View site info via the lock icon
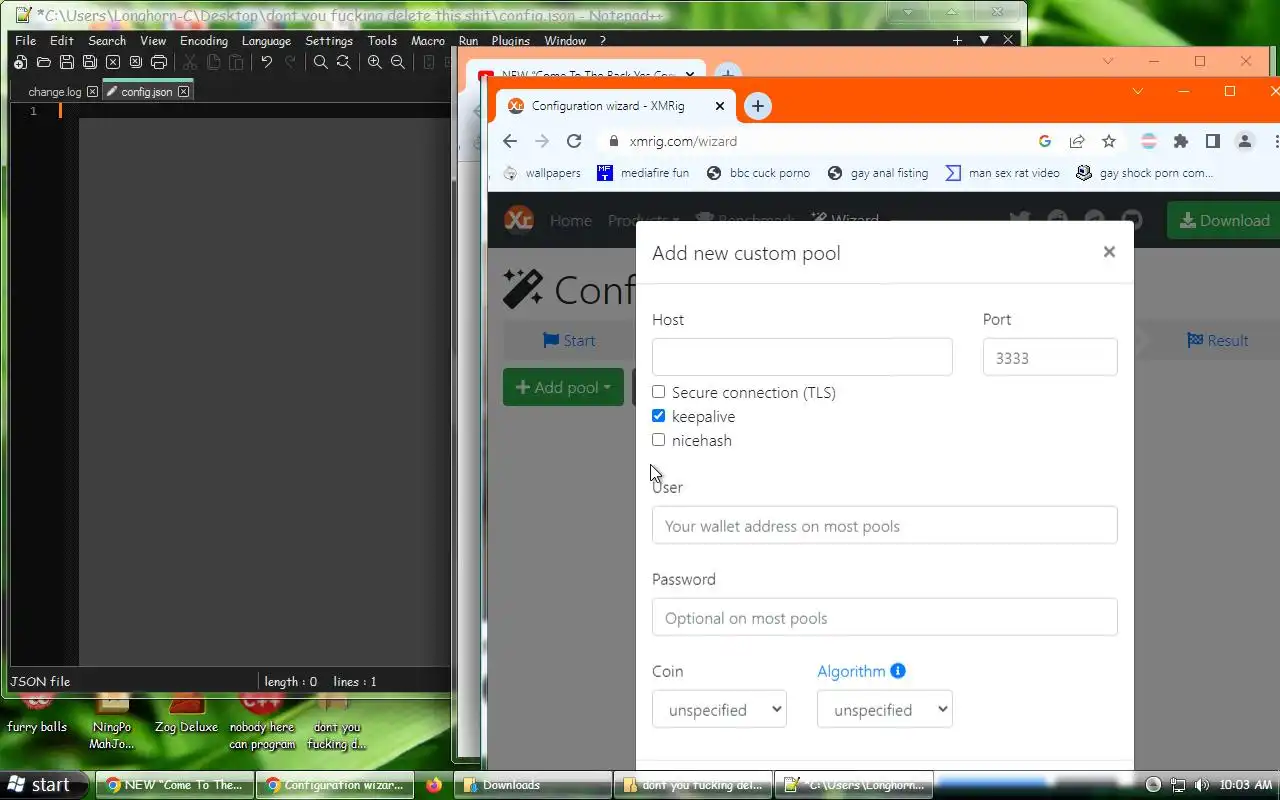 point(614,142)
